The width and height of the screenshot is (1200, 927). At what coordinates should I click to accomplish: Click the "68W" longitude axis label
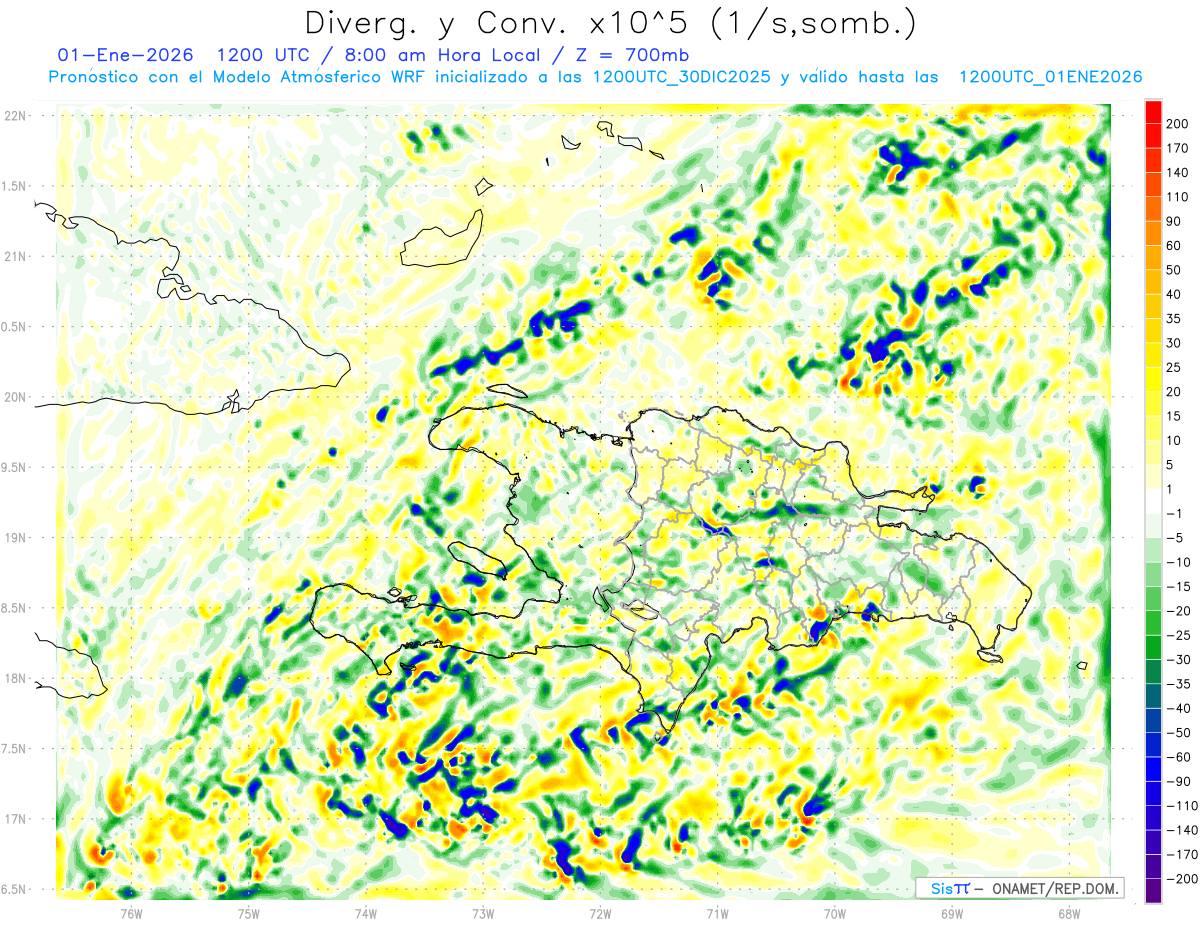coord(1069,913)
